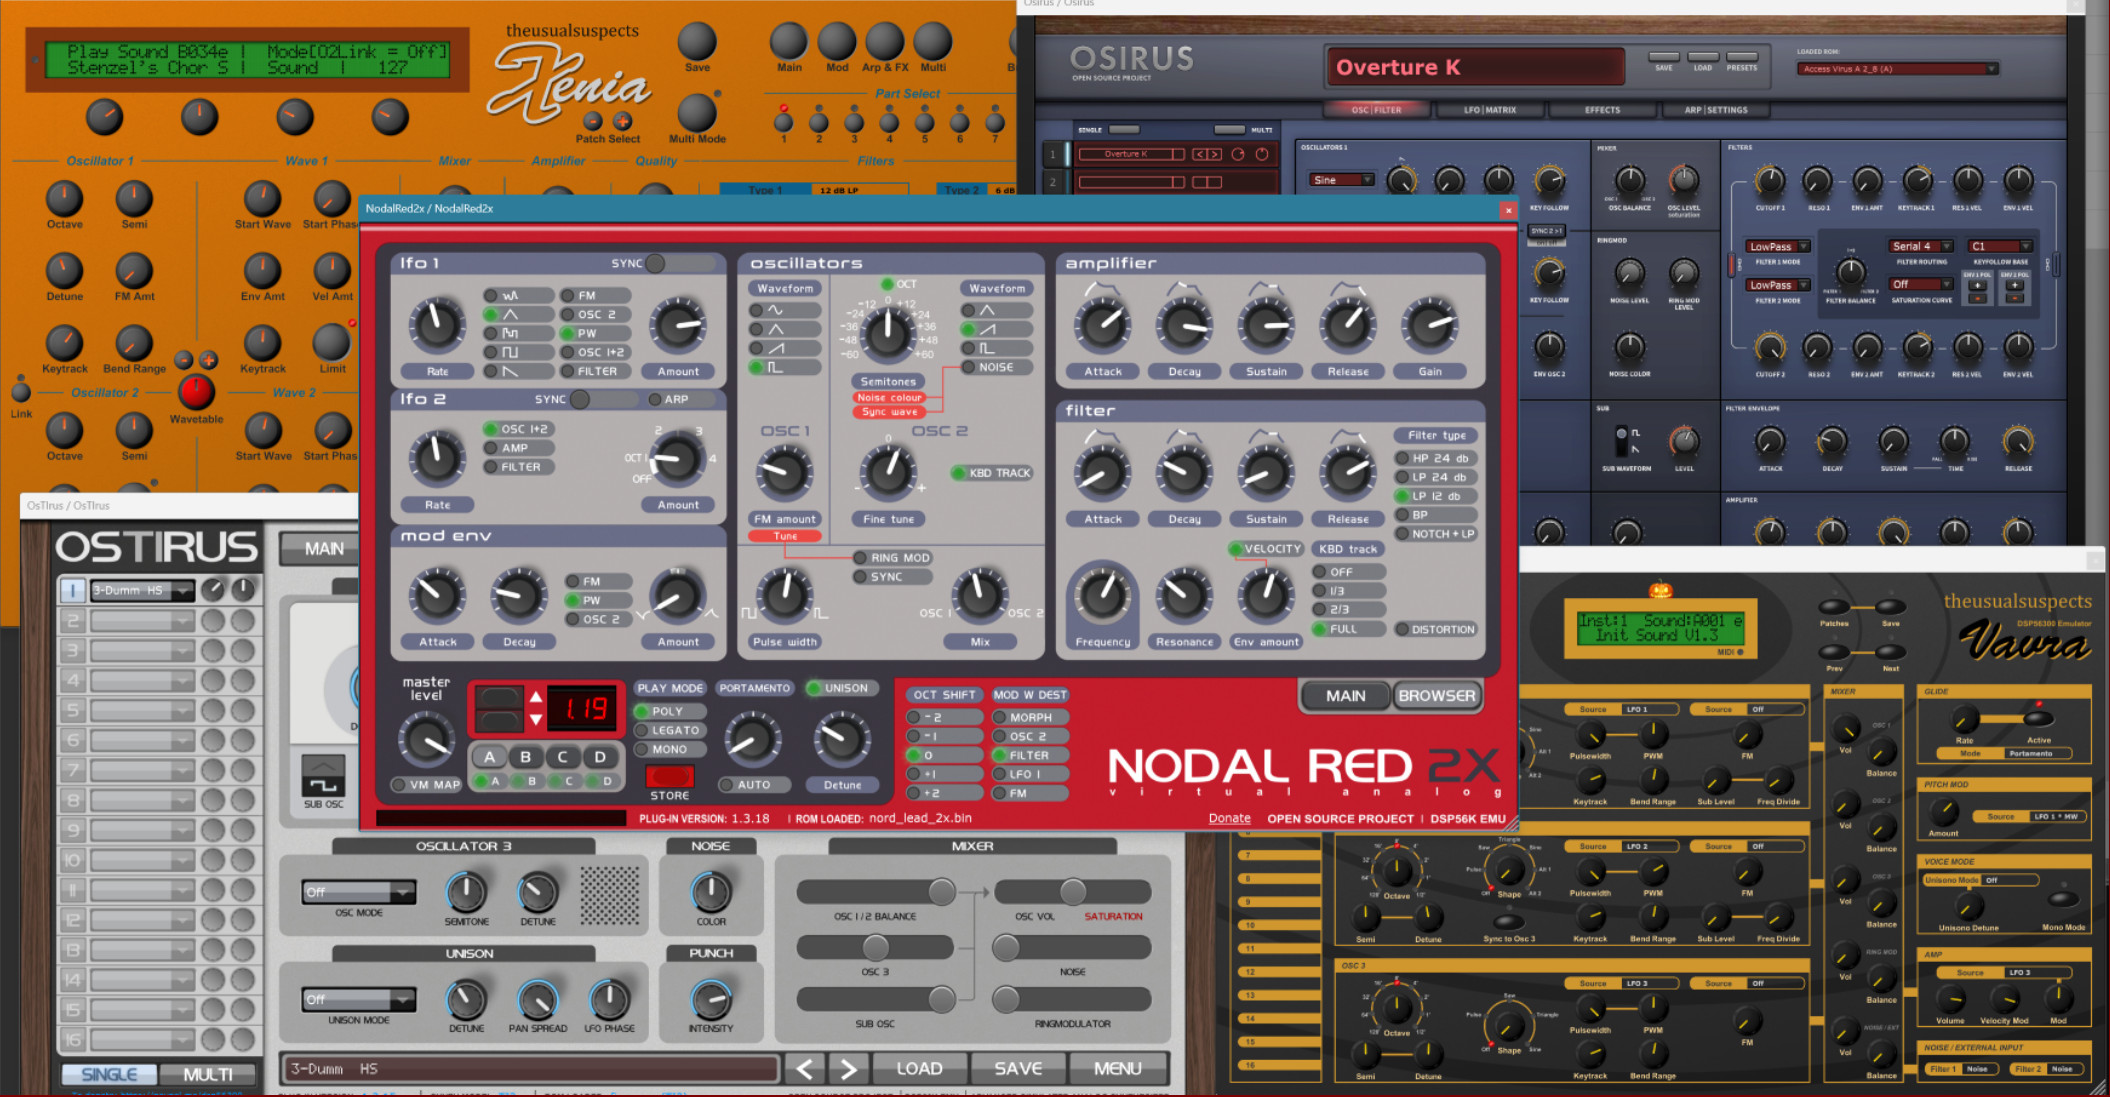This screenshot has width=2110, height=1097.
Task: Click the oscillator Mix knob in NodalRed2x
Action: [979, 594]
